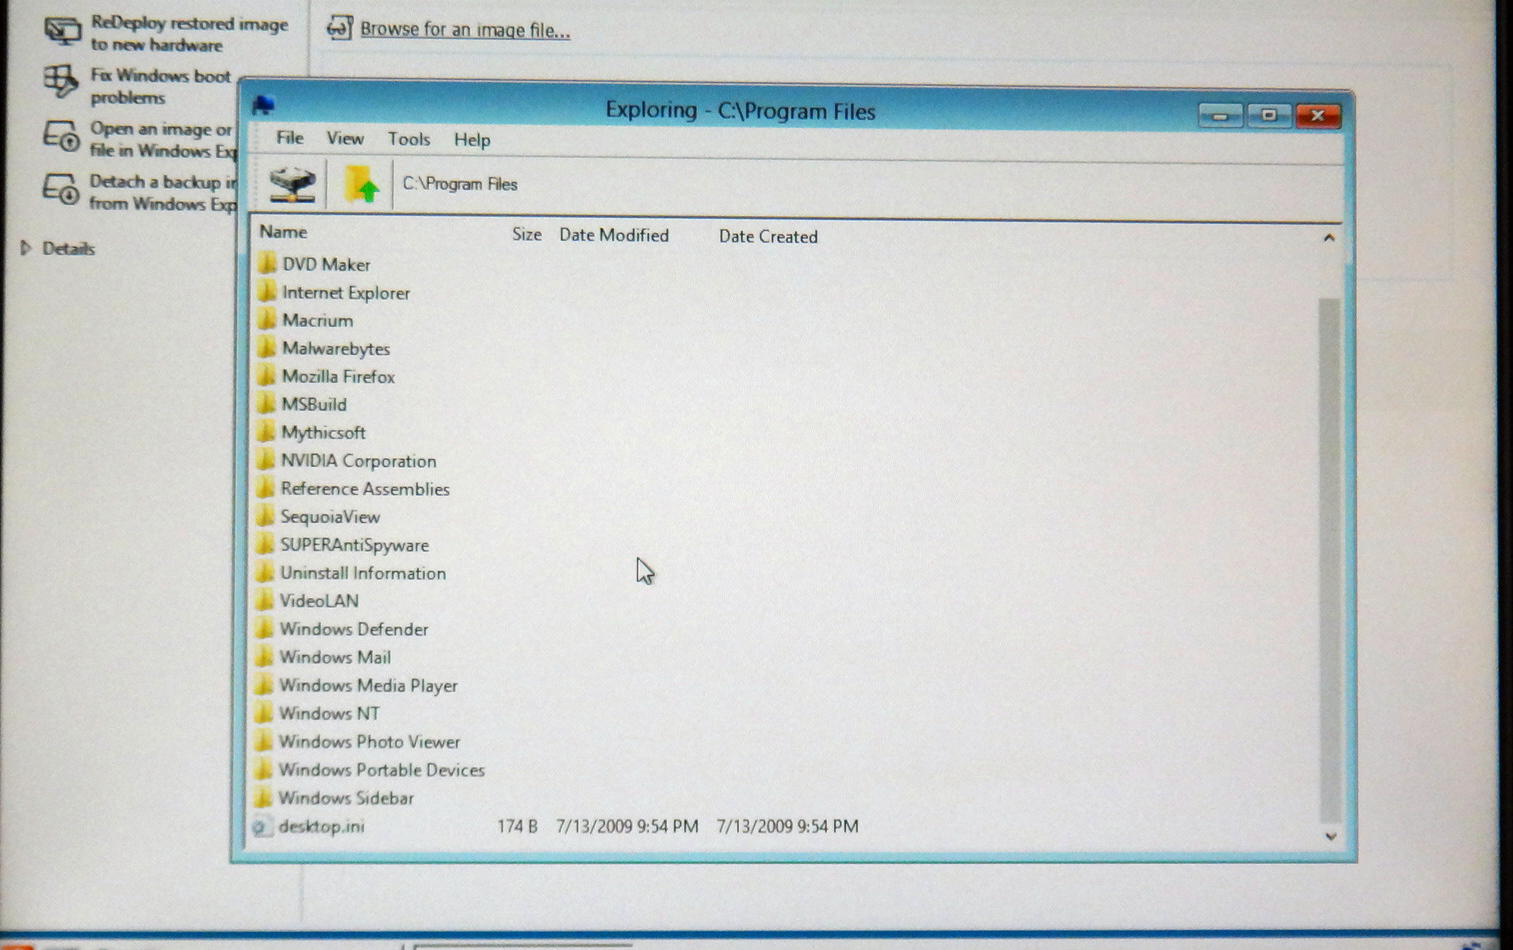
Task: Click the up-folder icon with green arrow
Action: coord(362,184)
